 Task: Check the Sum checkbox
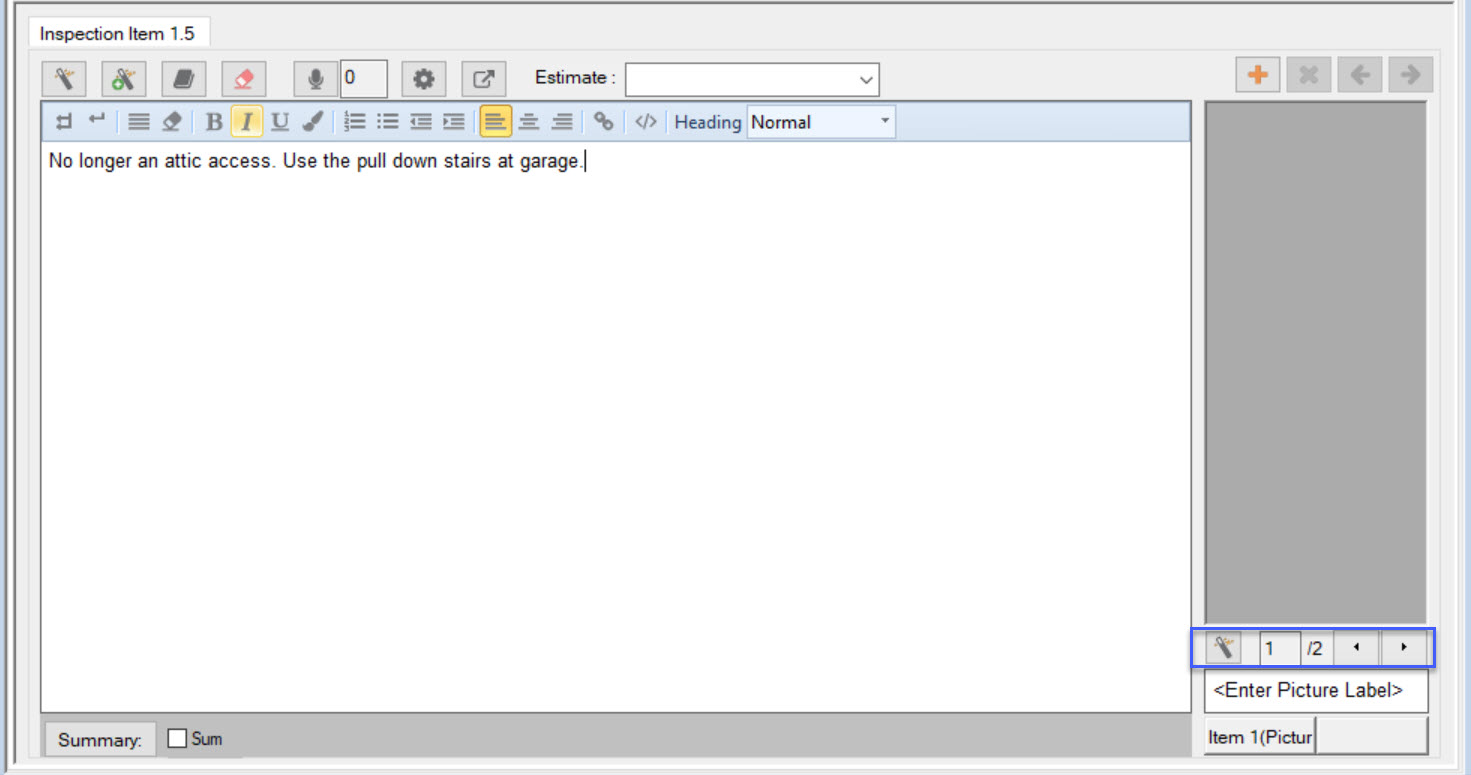pos(178,739)
